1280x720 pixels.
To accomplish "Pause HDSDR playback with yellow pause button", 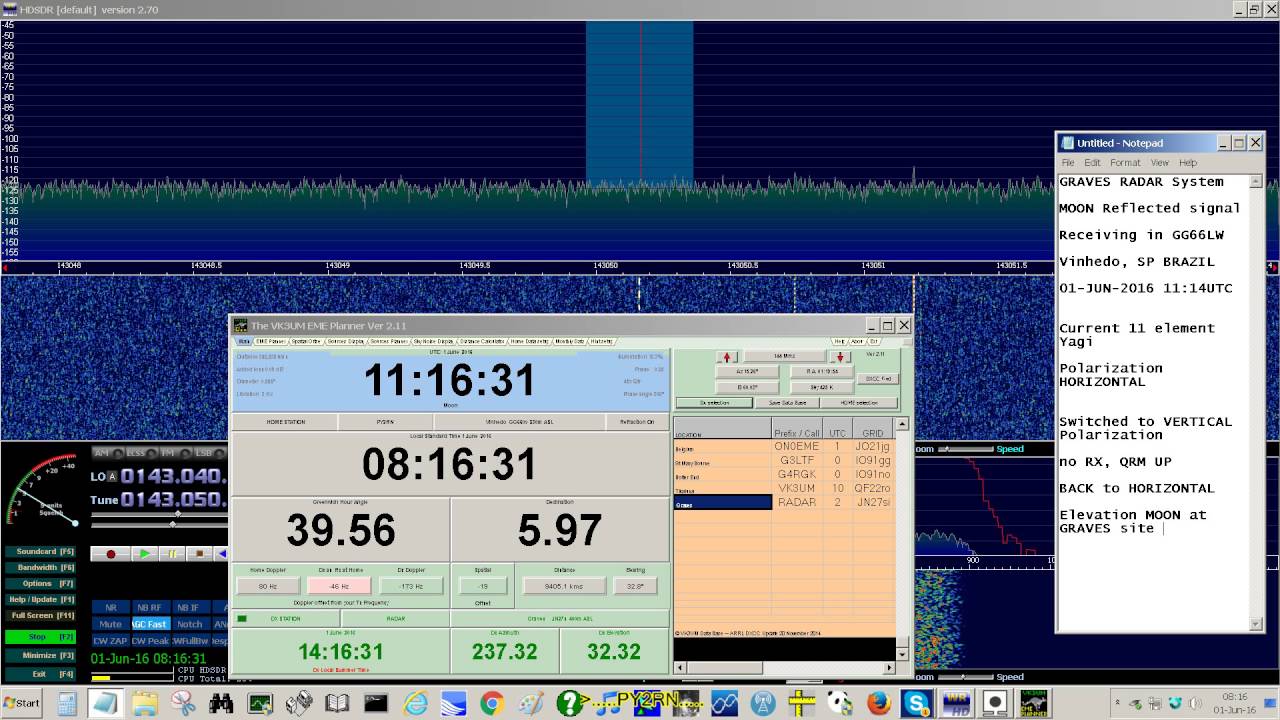I will click(172, 553).
